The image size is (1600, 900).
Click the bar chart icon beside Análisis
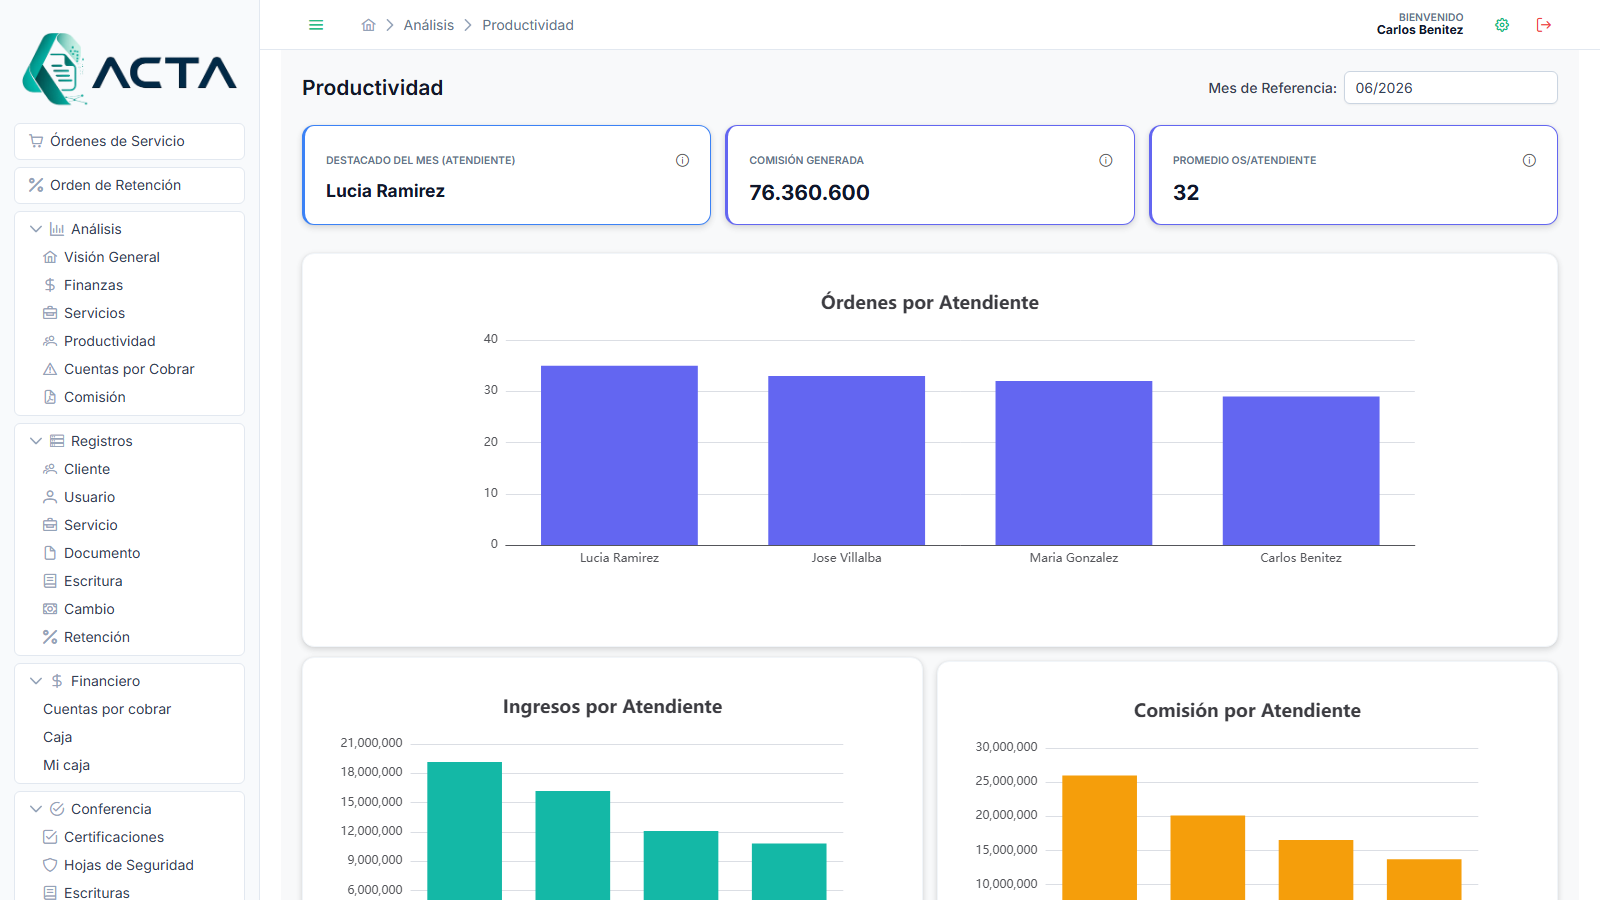[x=57, y=229]
